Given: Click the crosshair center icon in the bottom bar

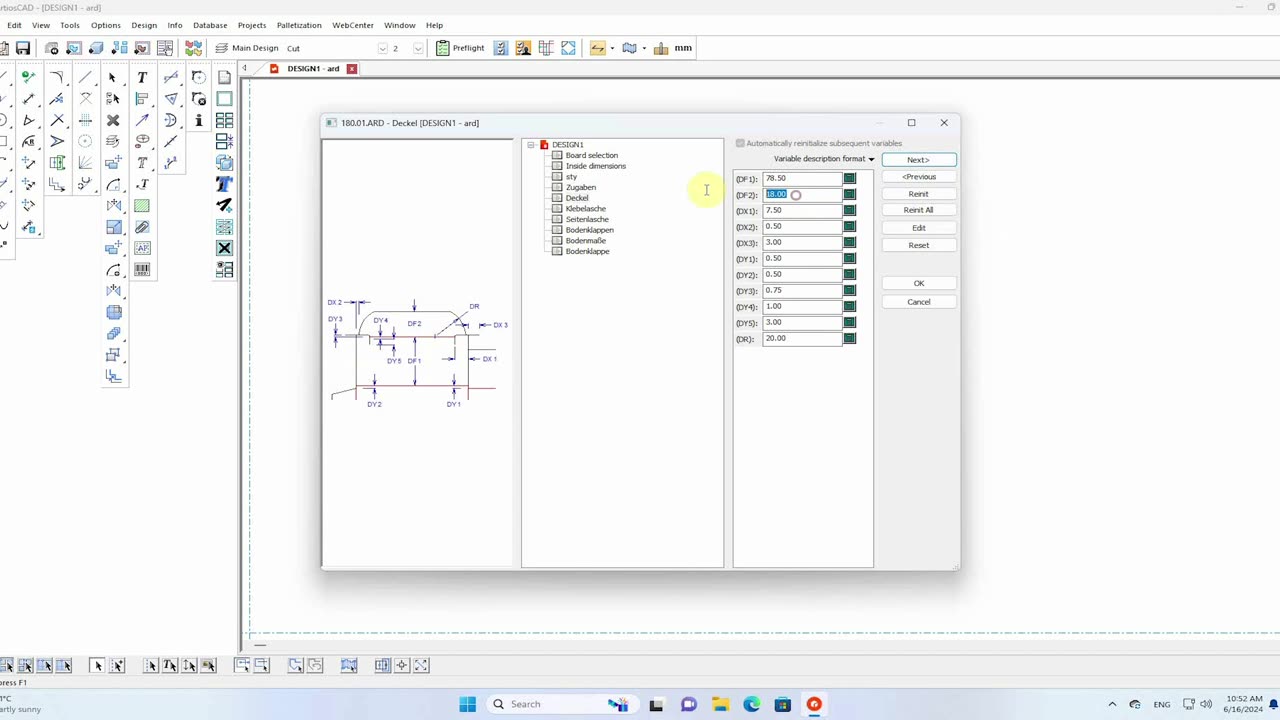Looking at the screenshot, I should point(402,665).
